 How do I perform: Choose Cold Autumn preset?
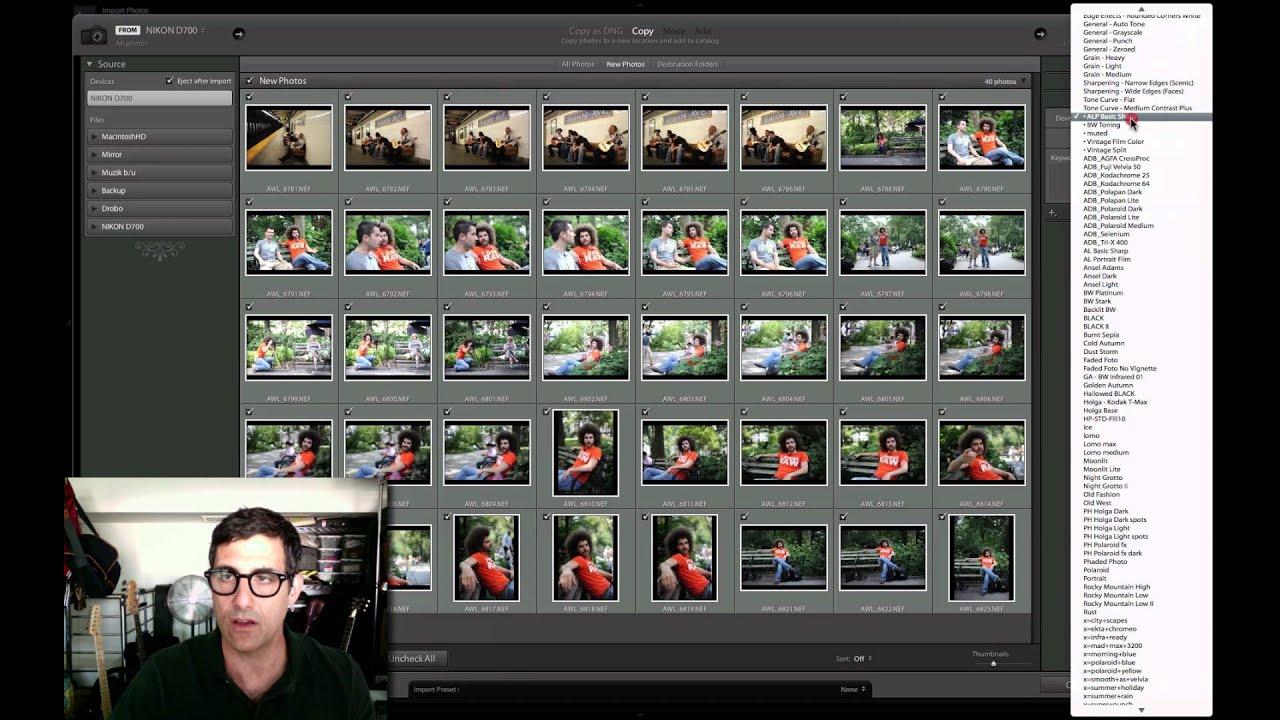click(x=1104, y=343)
